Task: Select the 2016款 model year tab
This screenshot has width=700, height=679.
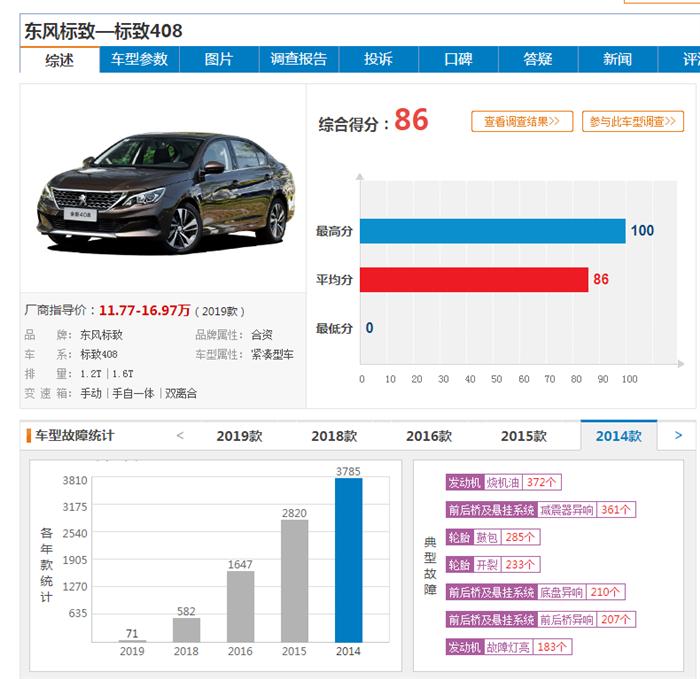Action: click(x=429, y=436)
